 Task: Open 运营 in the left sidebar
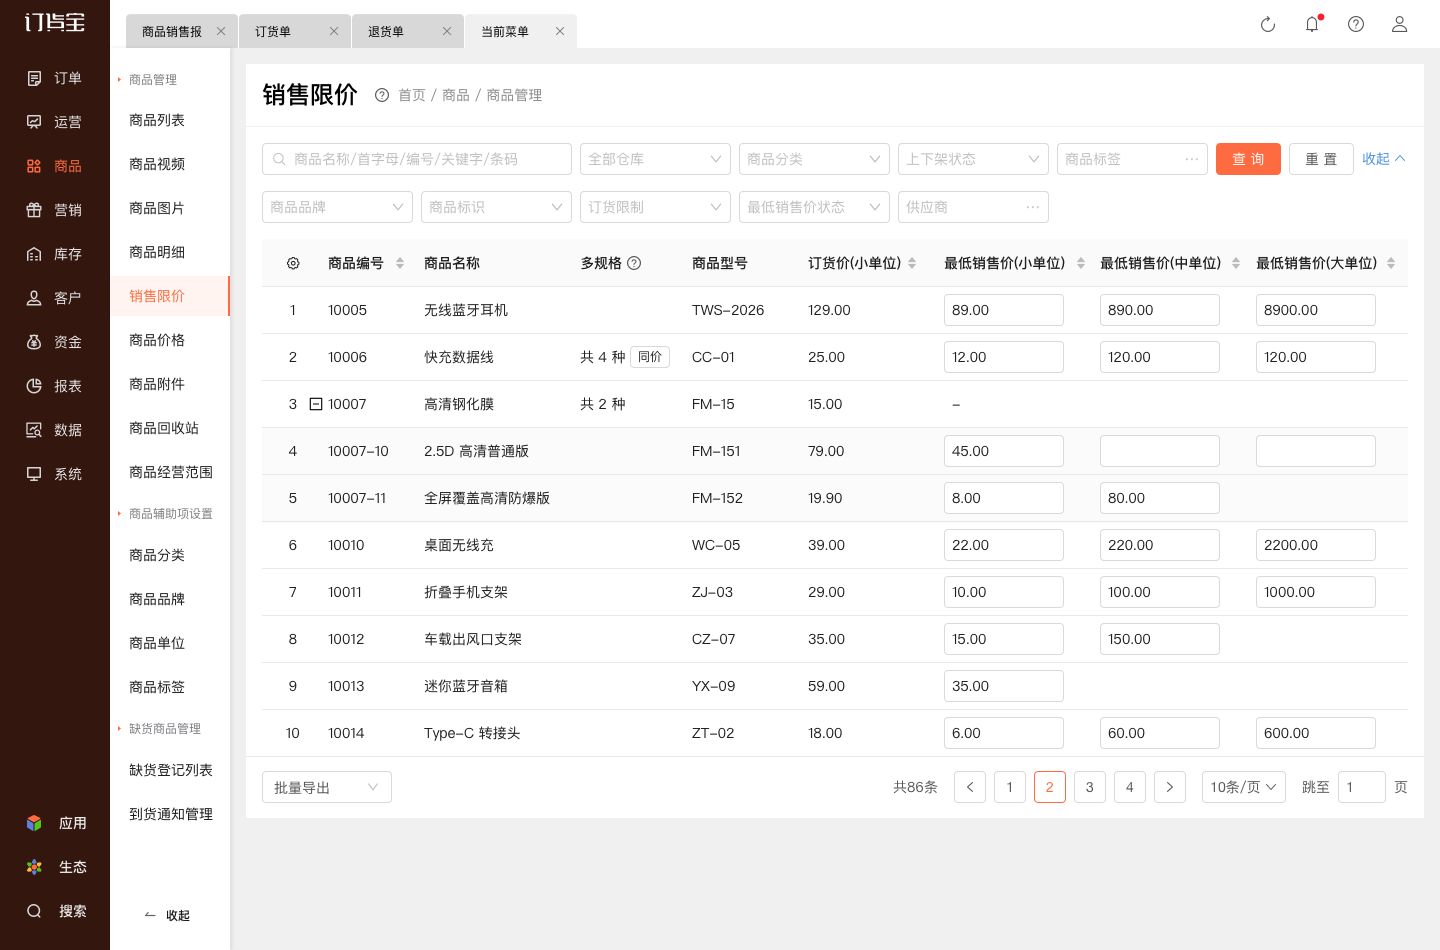coord(55,122)
